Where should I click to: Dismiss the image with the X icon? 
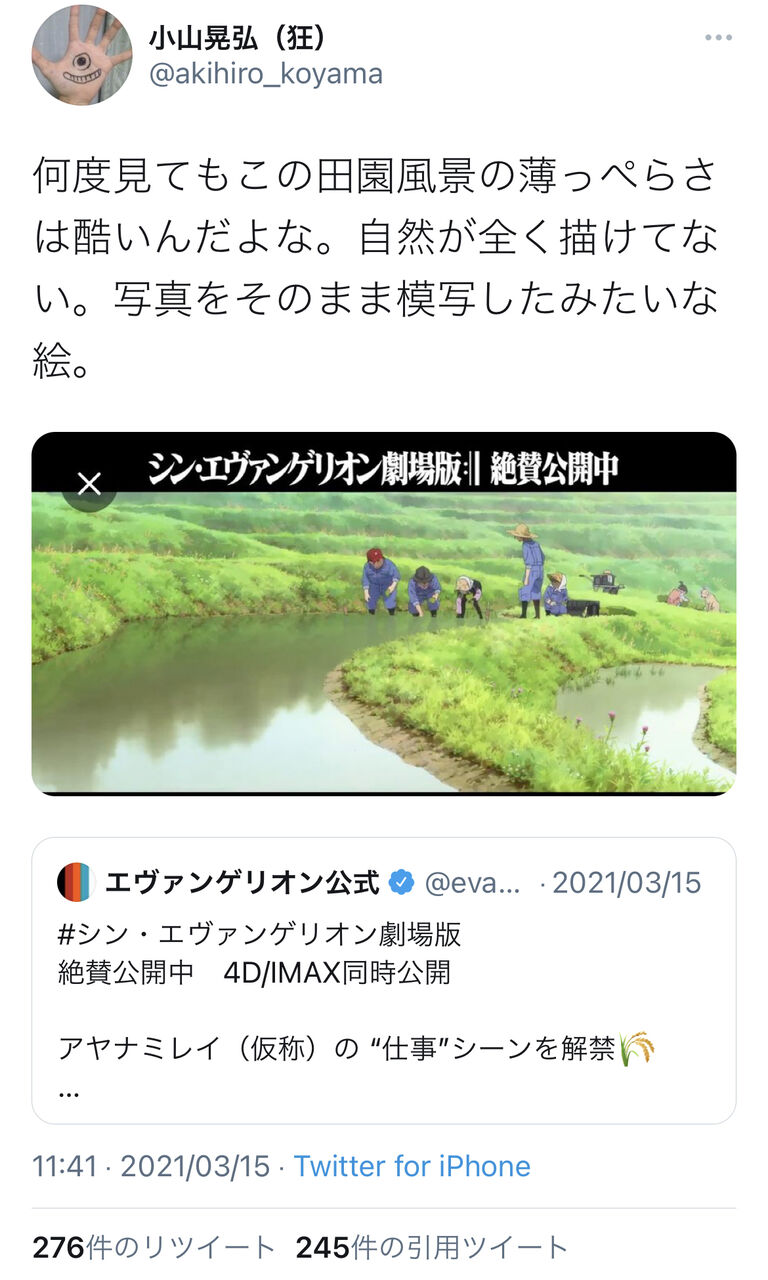(x=89, y=484)
